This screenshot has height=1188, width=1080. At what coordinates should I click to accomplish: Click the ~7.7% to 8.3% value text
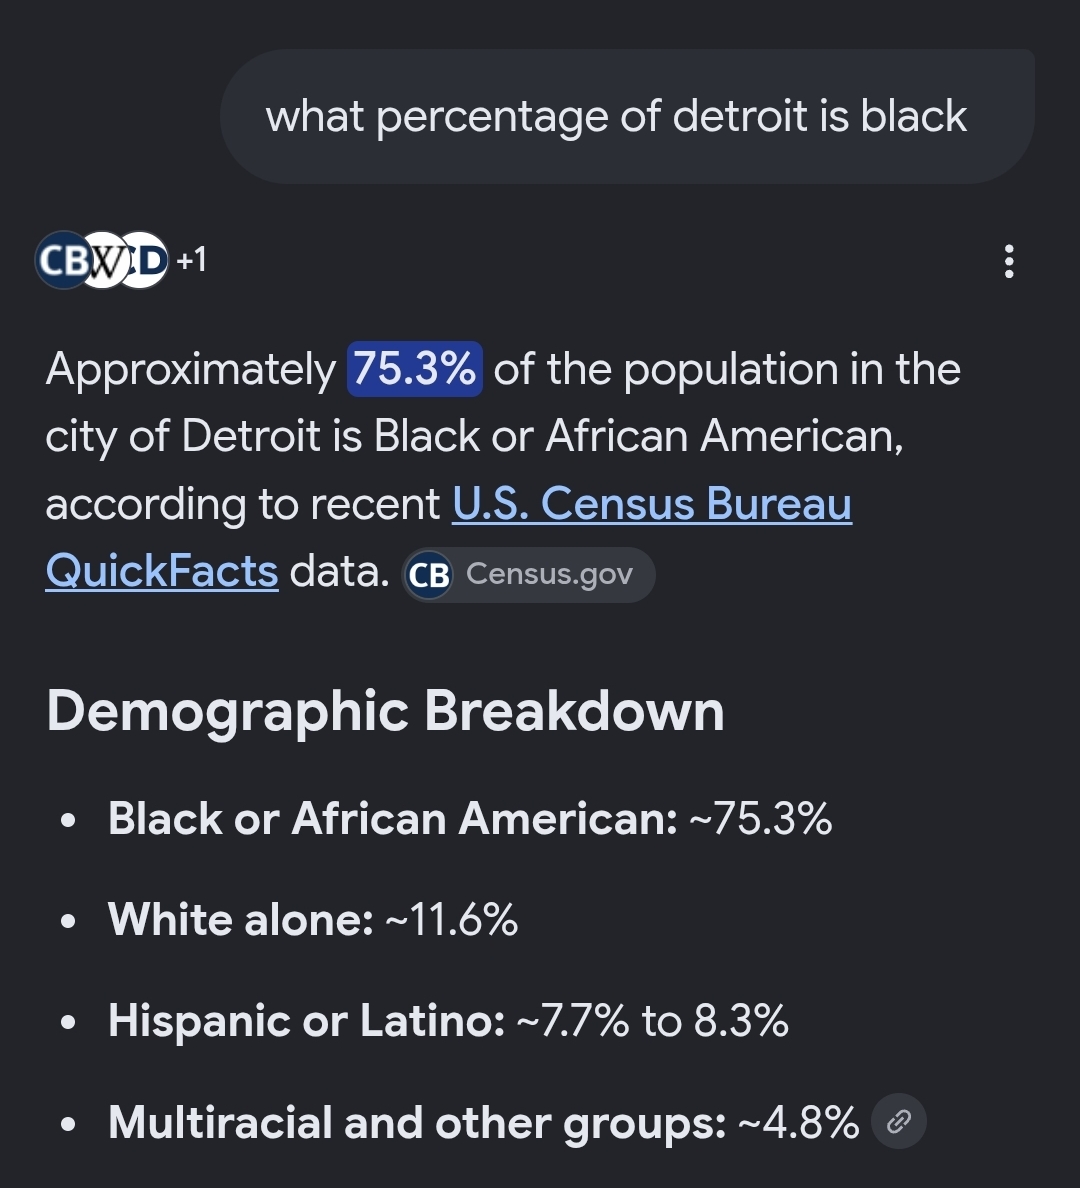(x=653, y=1021)
